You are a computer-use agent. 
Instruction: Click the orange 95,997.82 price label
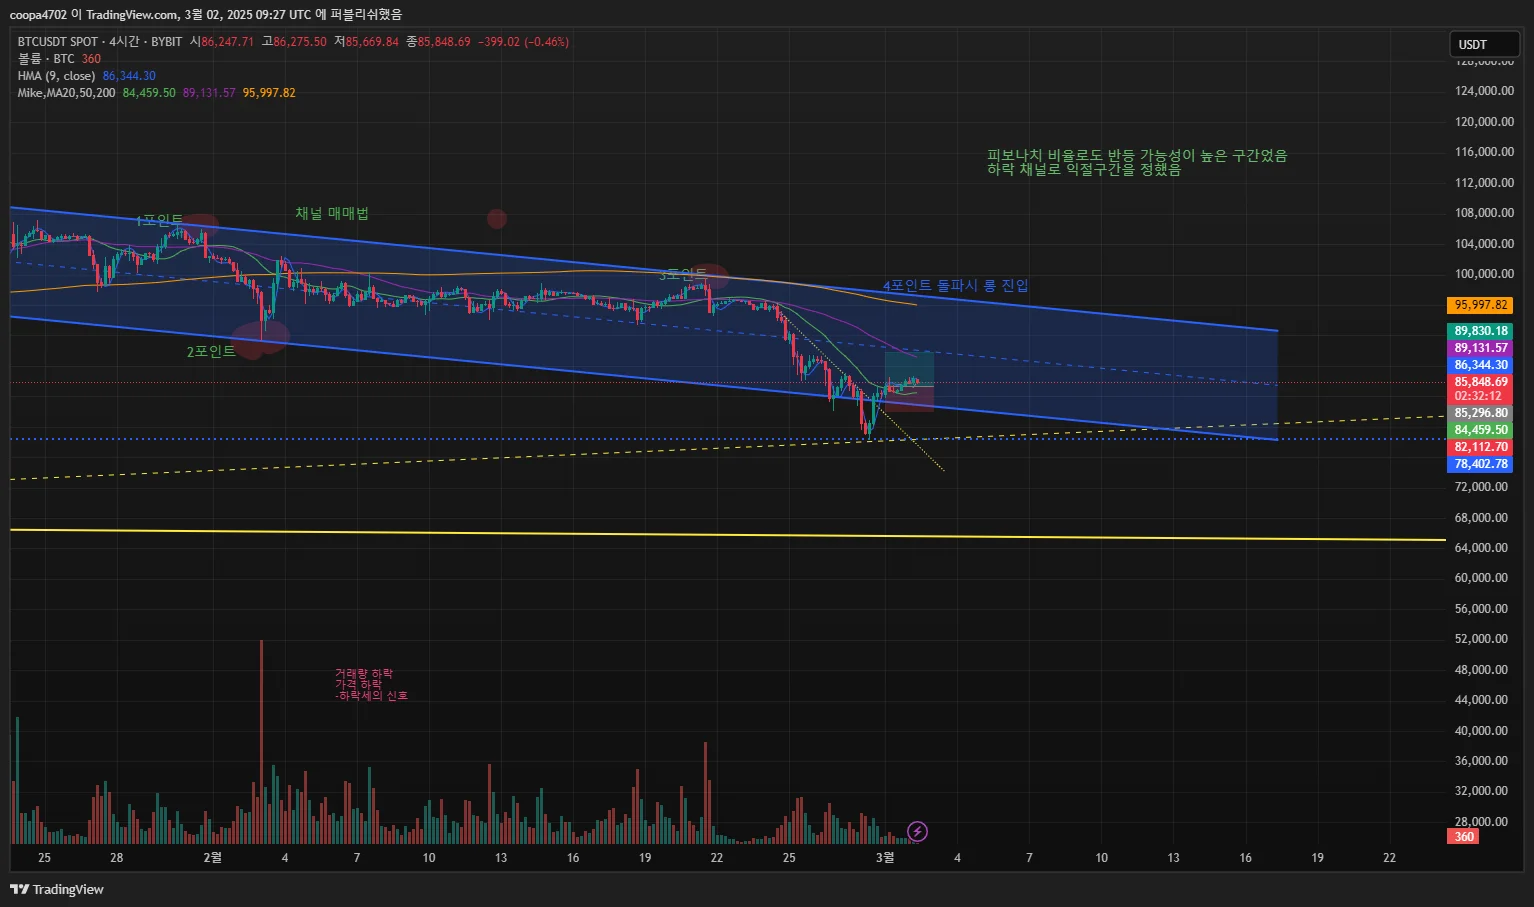click(1480, 305)
